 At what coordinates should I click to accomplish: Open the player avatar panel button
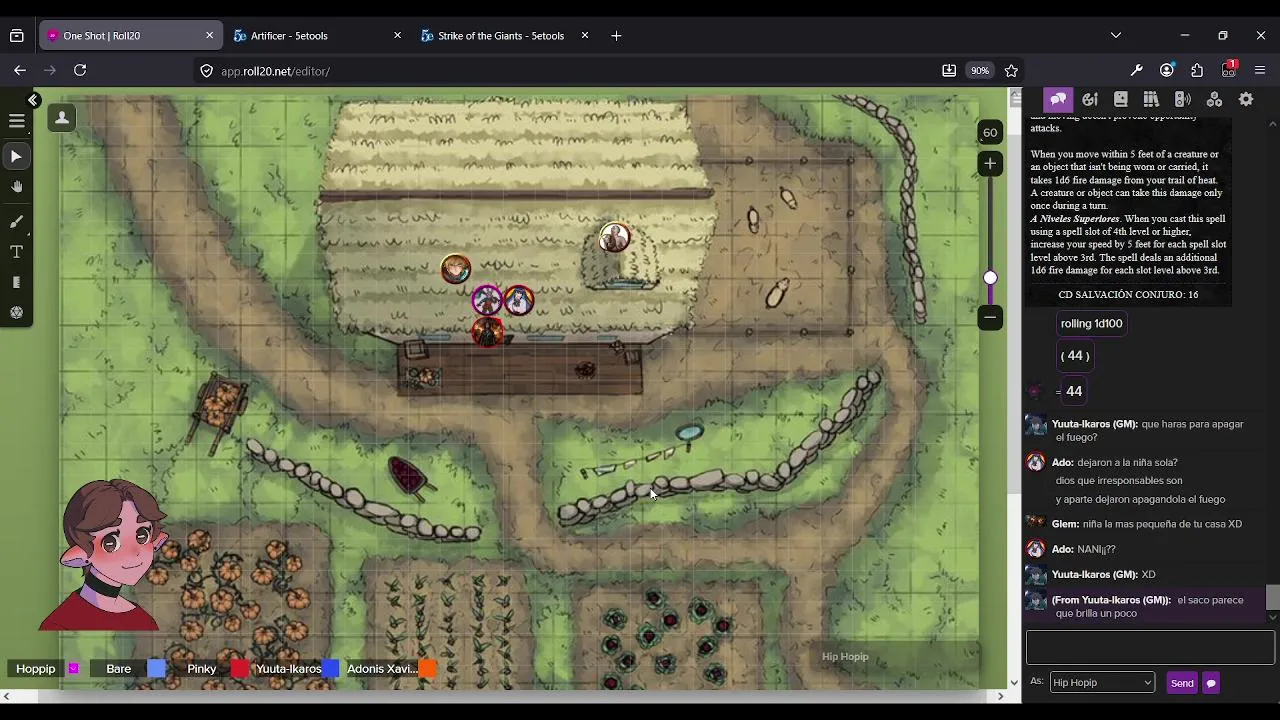click(62, 118)
